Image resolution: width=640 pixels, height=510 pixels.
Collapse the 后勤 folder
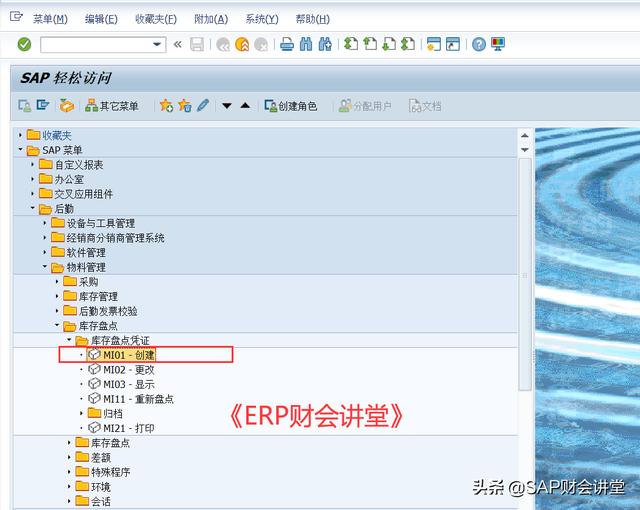click(x=33, y=208)
